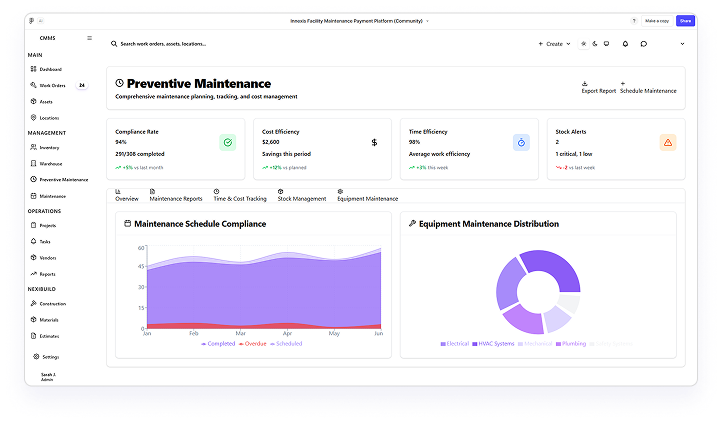Focus the search work orders field

click(200, 44)
